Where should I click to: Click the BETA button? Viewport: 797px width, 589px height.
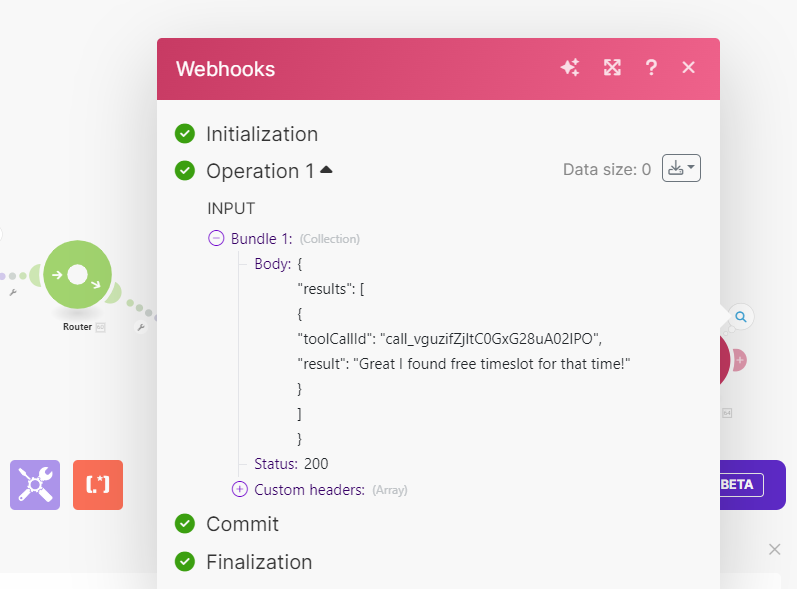(x=740, y=485)
